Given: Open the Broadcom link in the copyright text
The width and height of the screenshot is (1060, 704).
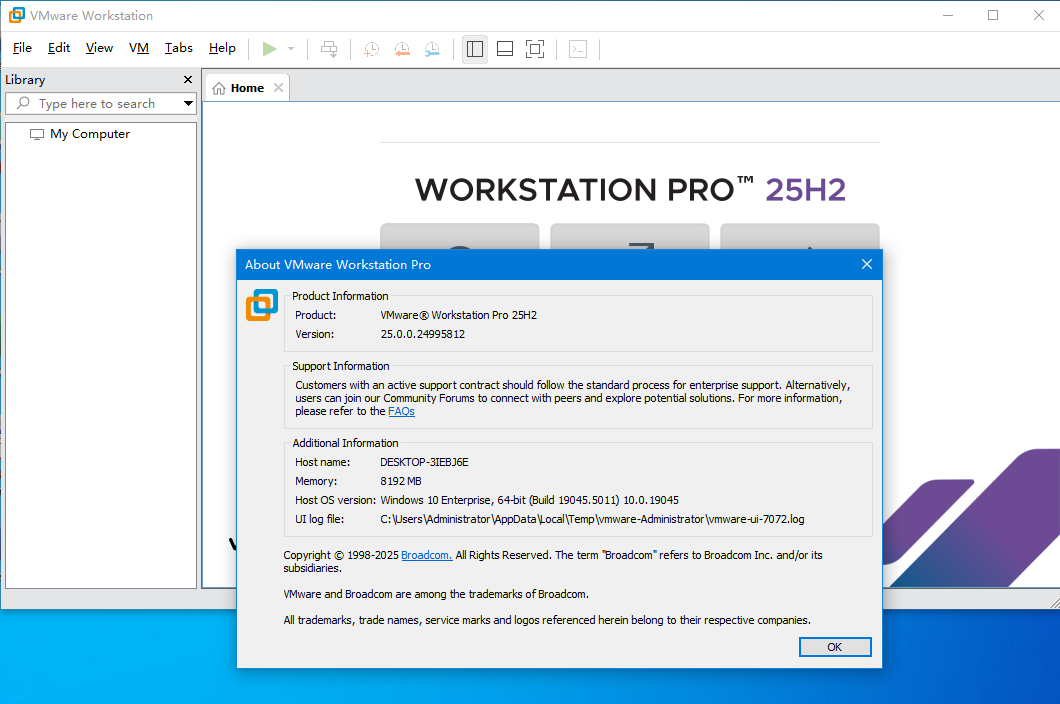Looking at the screenshot, I should [x=426, y=555].
